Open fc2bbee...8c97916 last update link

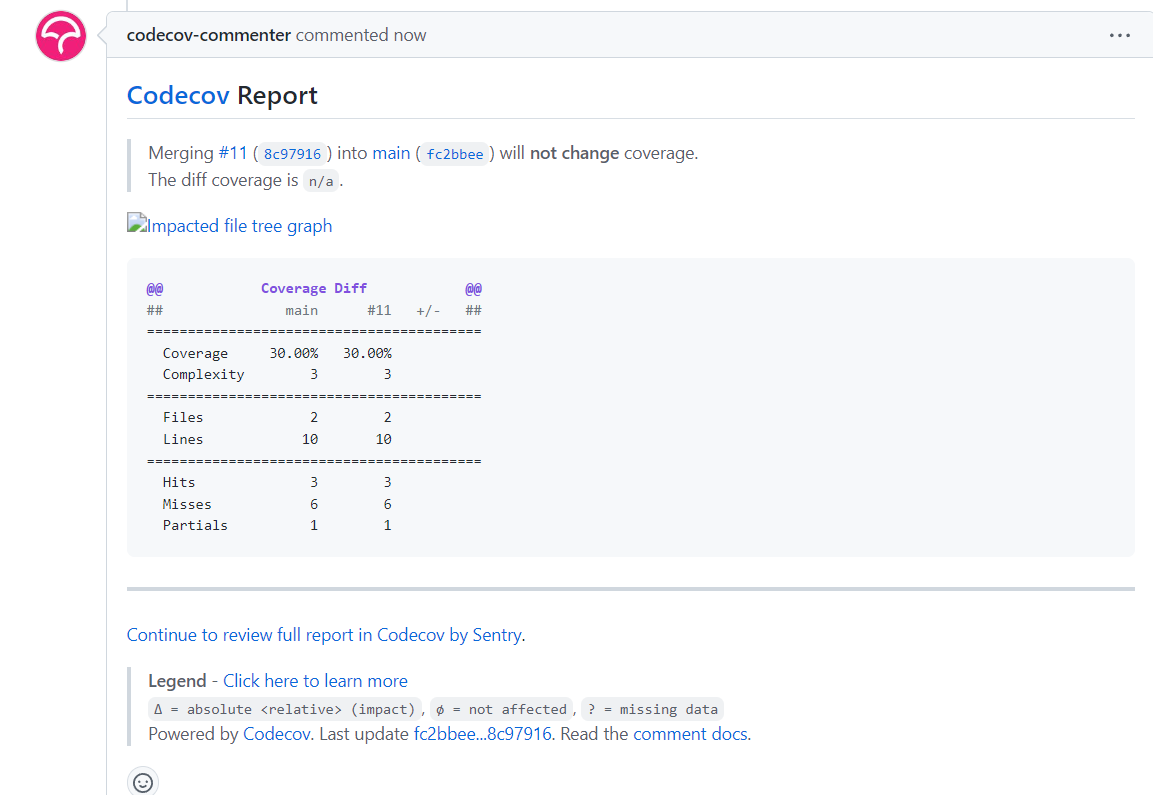(482, 734)
